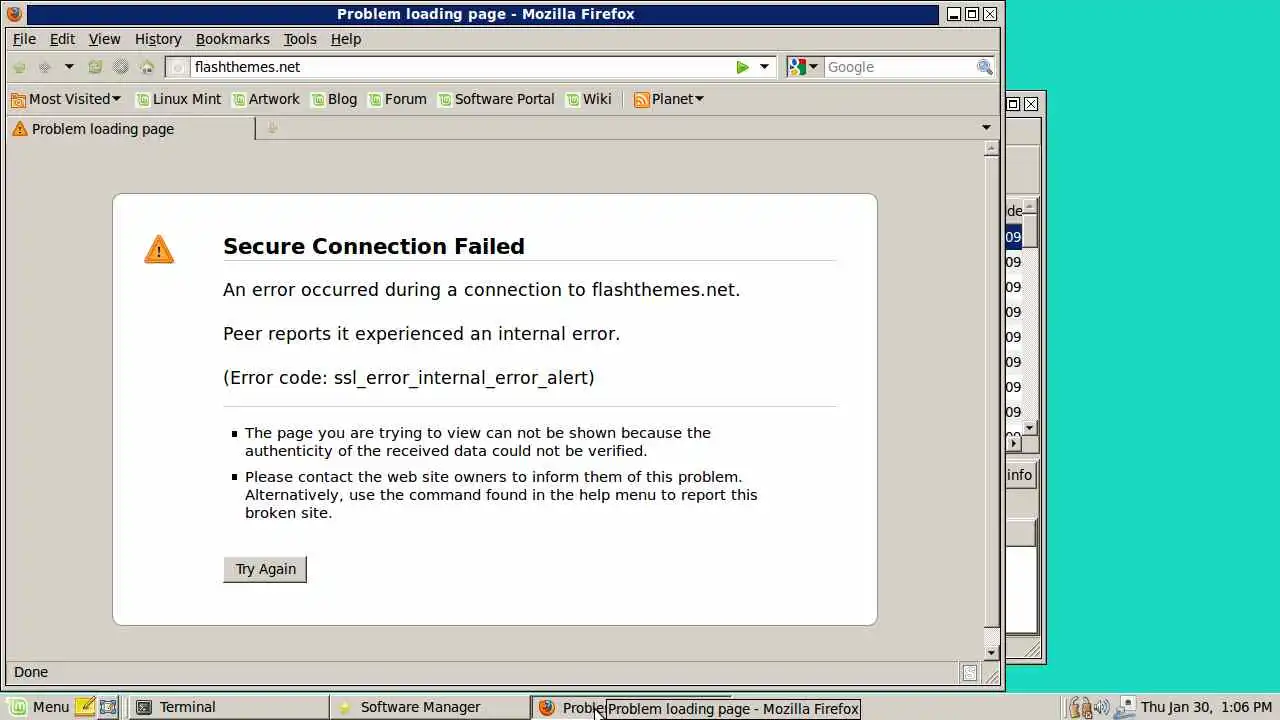Select the highlighted 09 row in background window
Image resolution: width=1280 pixels, height=720 pixels.
(1013, 237)
